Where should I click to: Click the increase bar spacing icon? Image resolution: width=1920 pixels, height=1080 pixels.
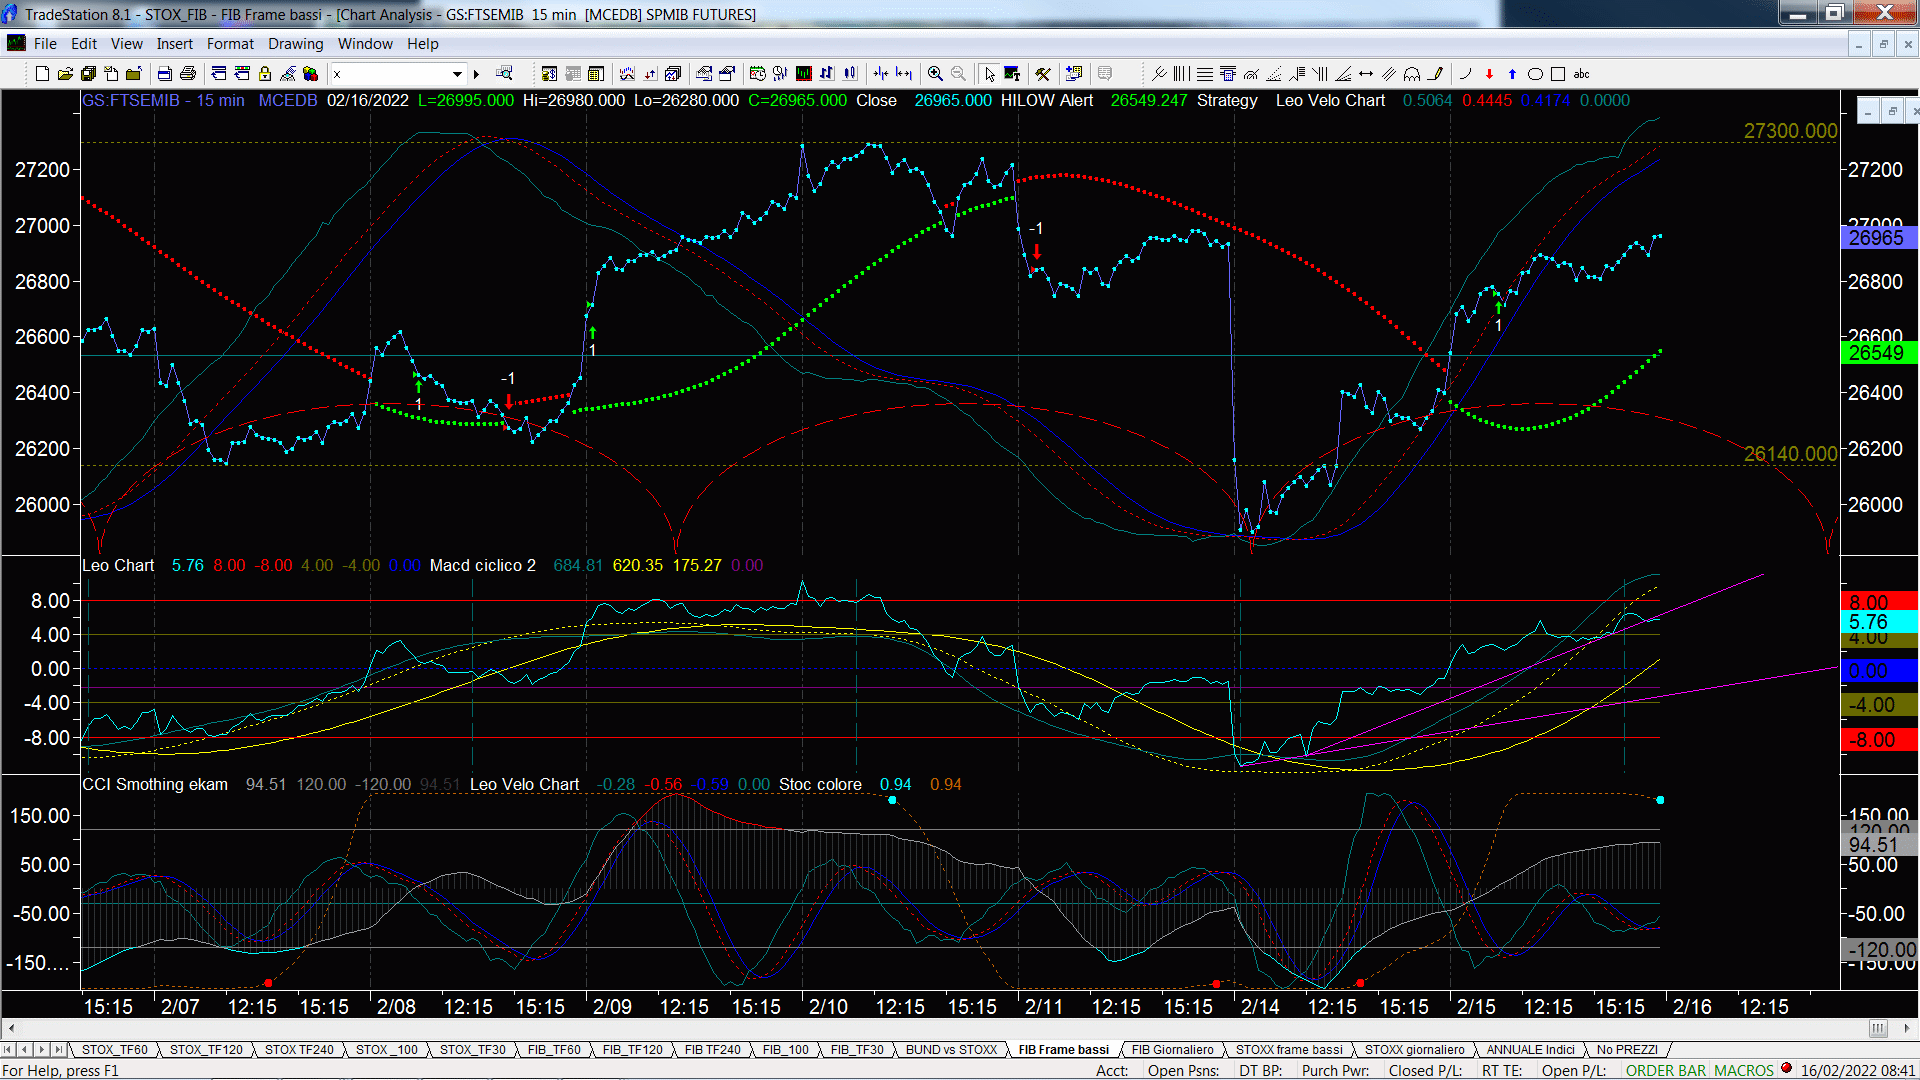904,74
